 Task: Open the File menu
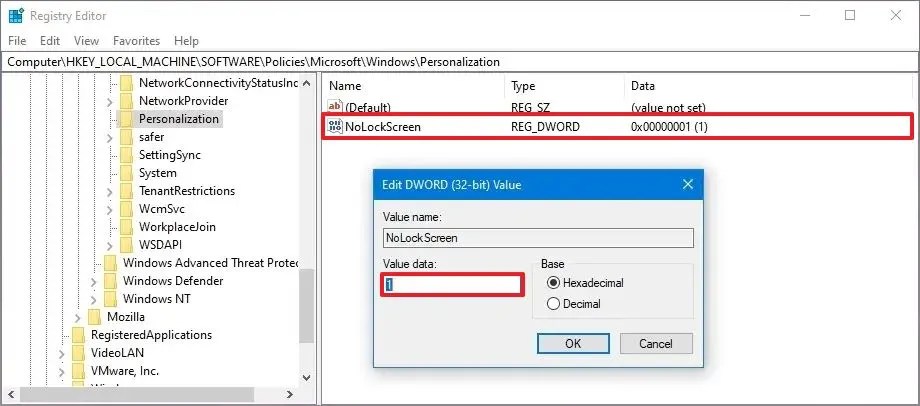tap(17, 40)
